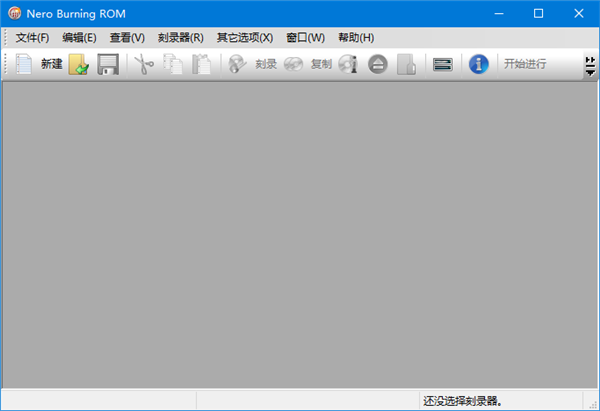Click the save floppy disk icon

click(108, 64)
